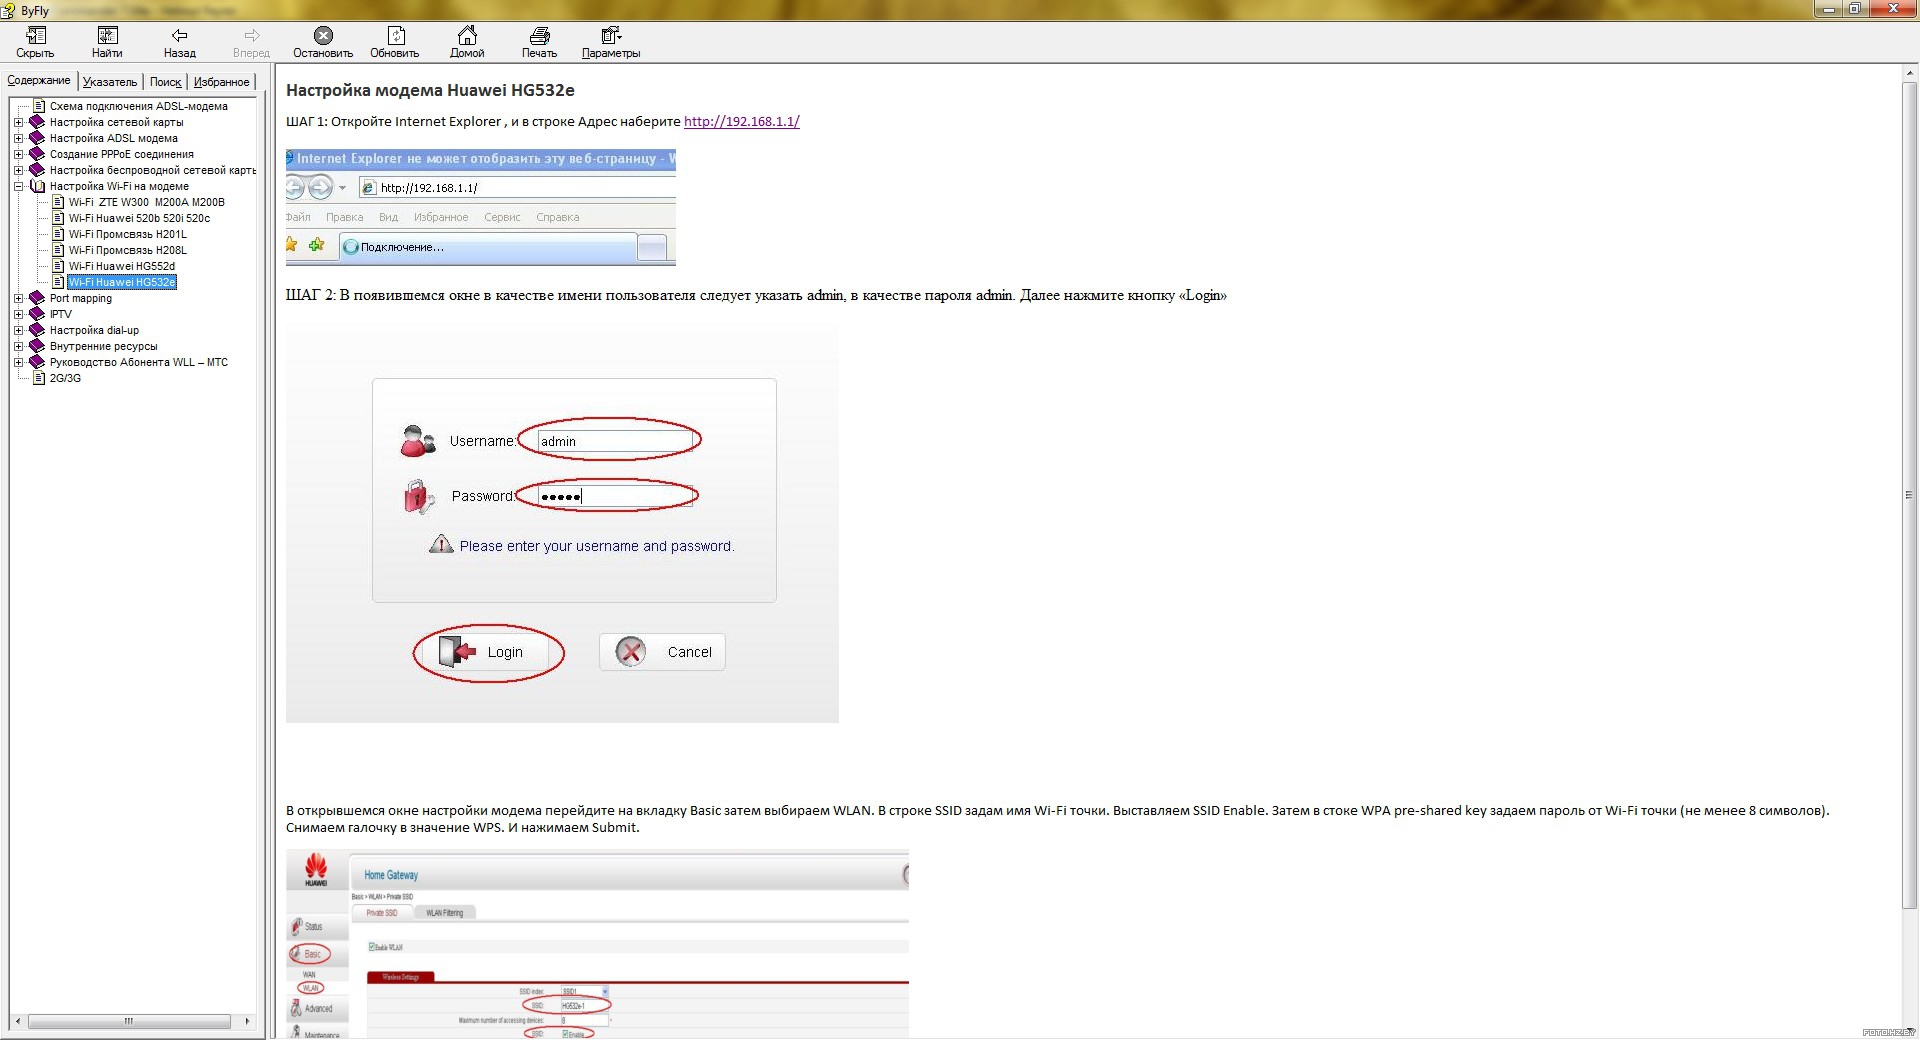Expand the Port mapping node
This screenshot has width=1920, height=1040.
point(18,298)
